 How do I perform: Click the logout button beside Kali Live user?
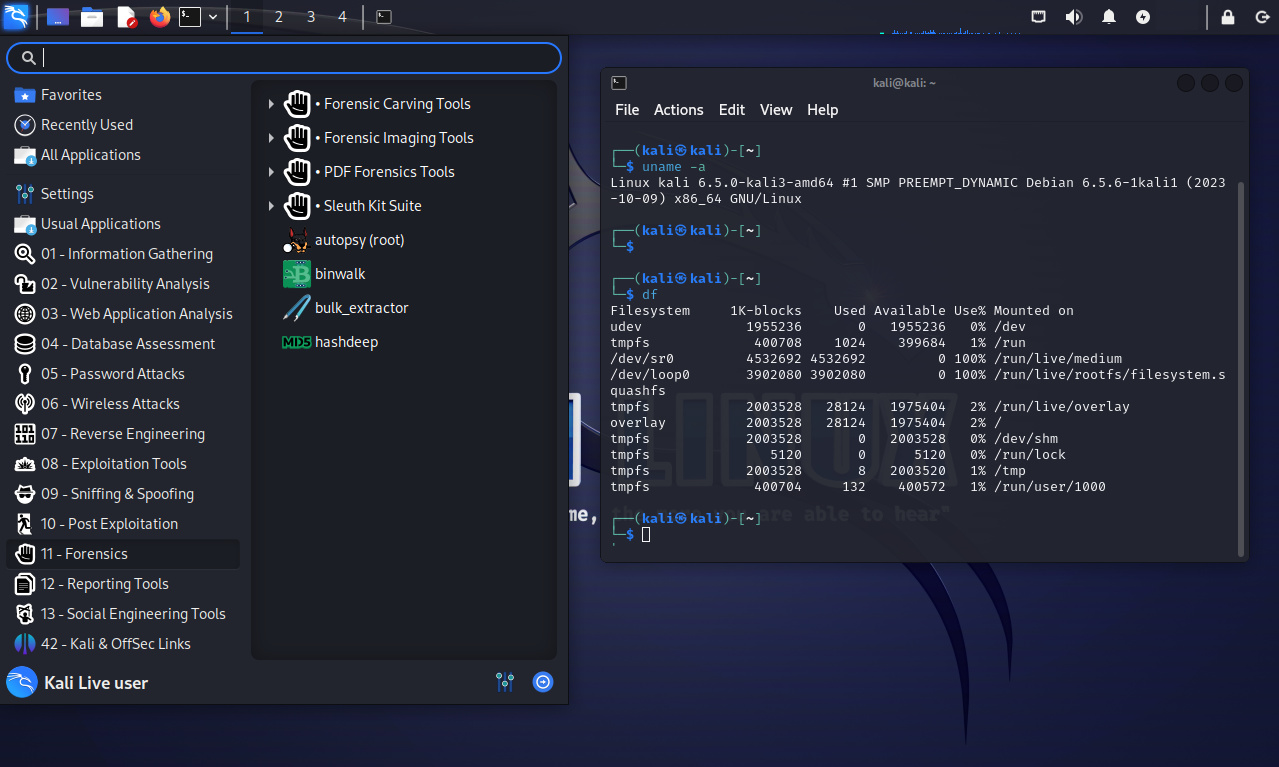tap(543, 682)
